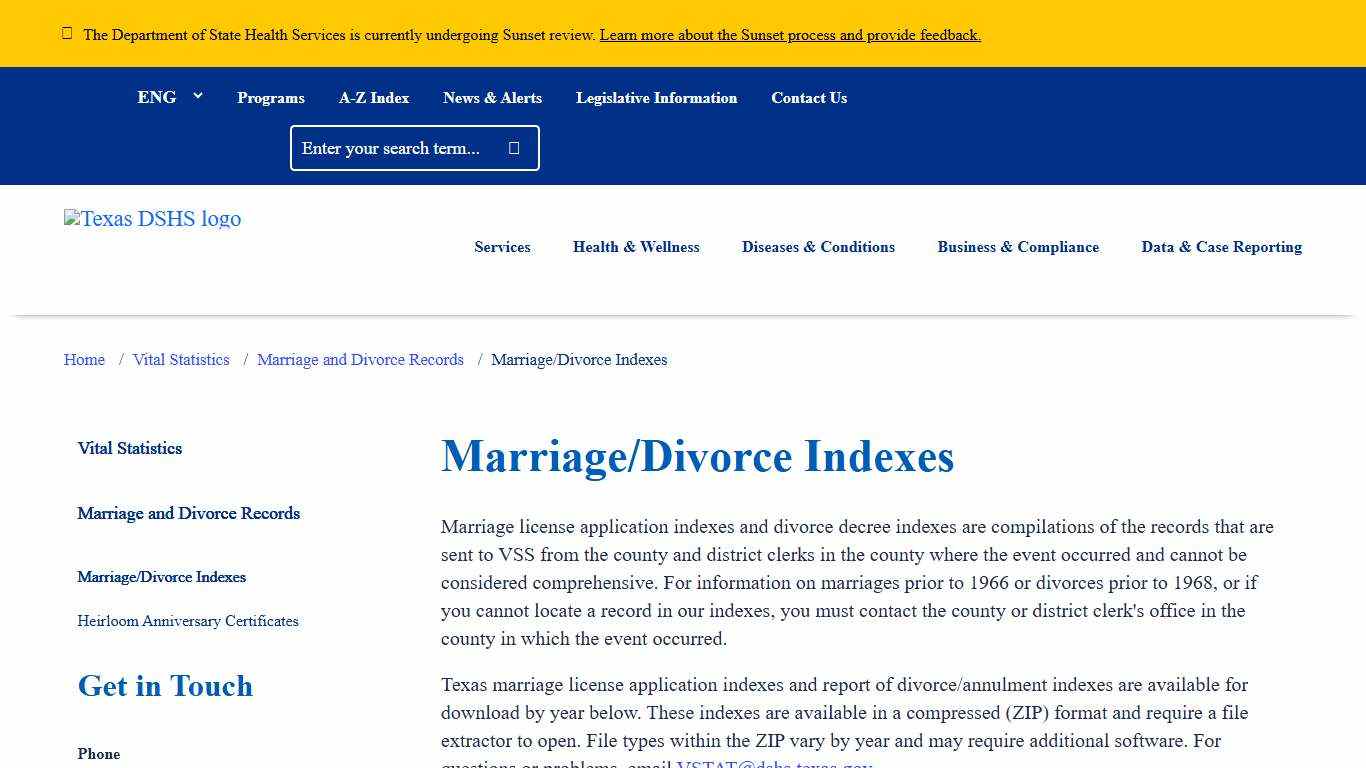Click the Sunset process feedback link

tap(790, 34)
